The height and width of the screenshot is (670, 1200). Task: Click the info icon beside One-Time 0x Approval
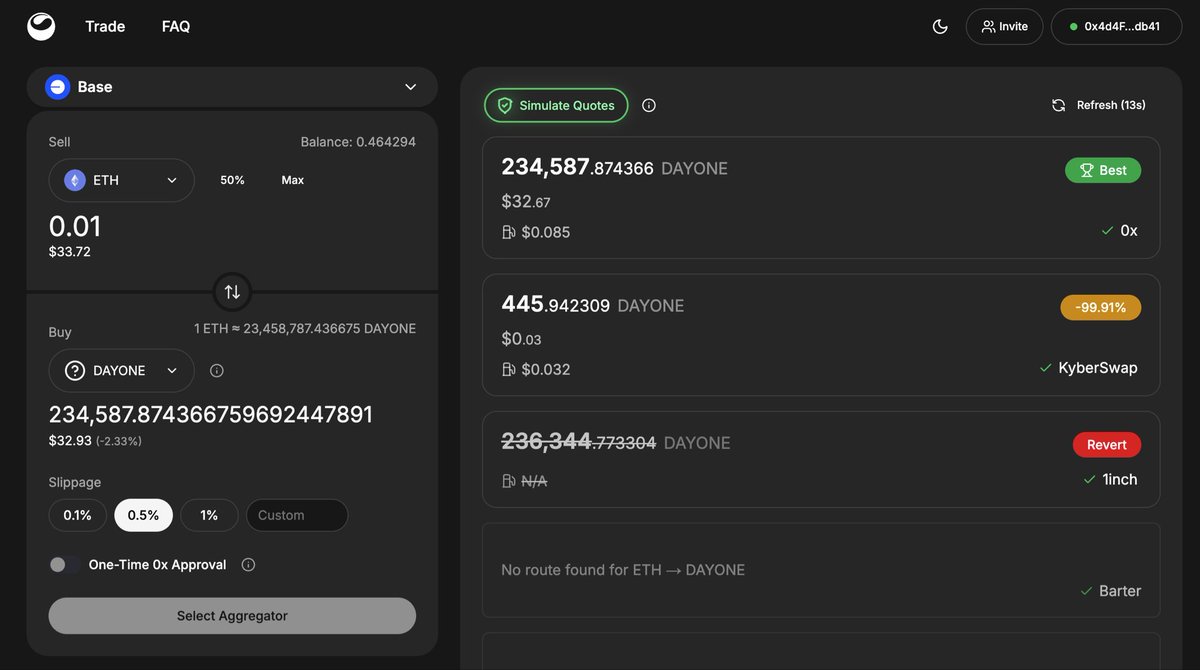click(249, 565)
